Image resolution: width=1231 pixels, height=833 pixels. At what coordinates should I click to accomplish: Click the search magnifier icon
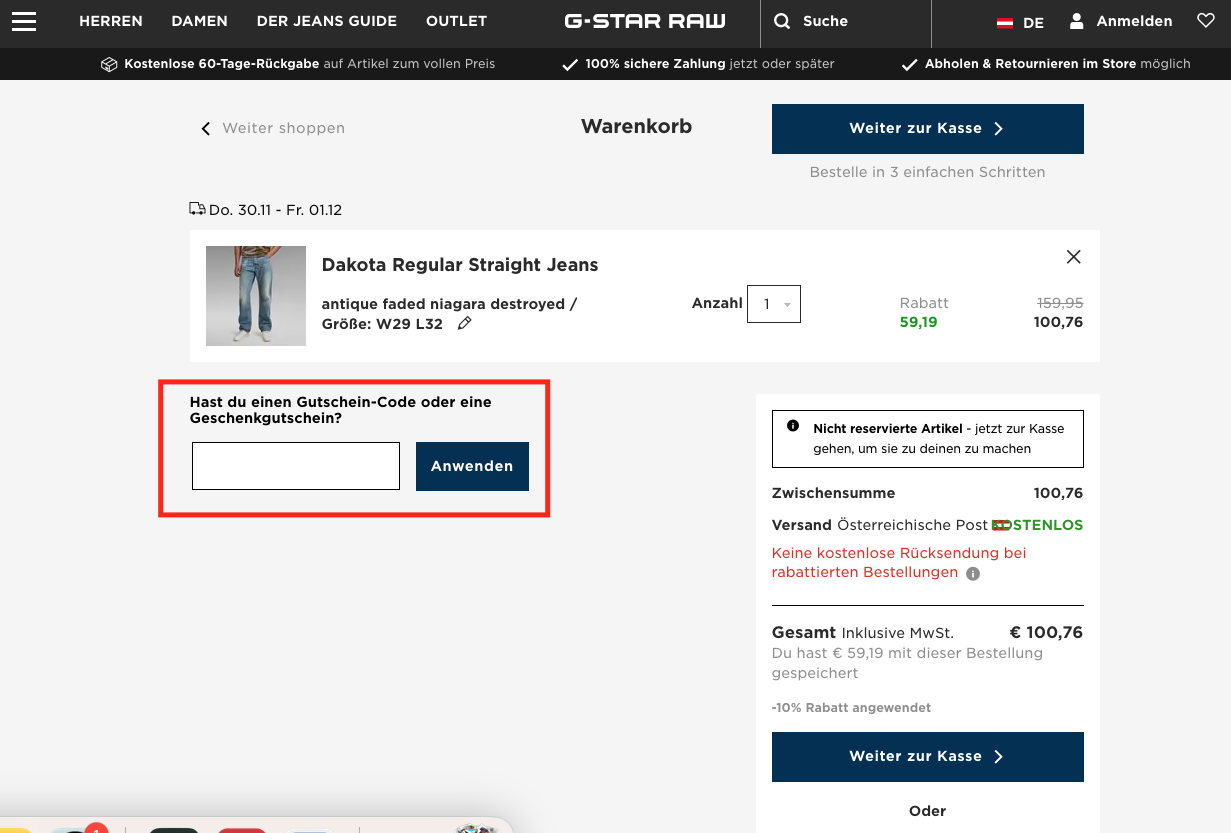tap(783, 21)
